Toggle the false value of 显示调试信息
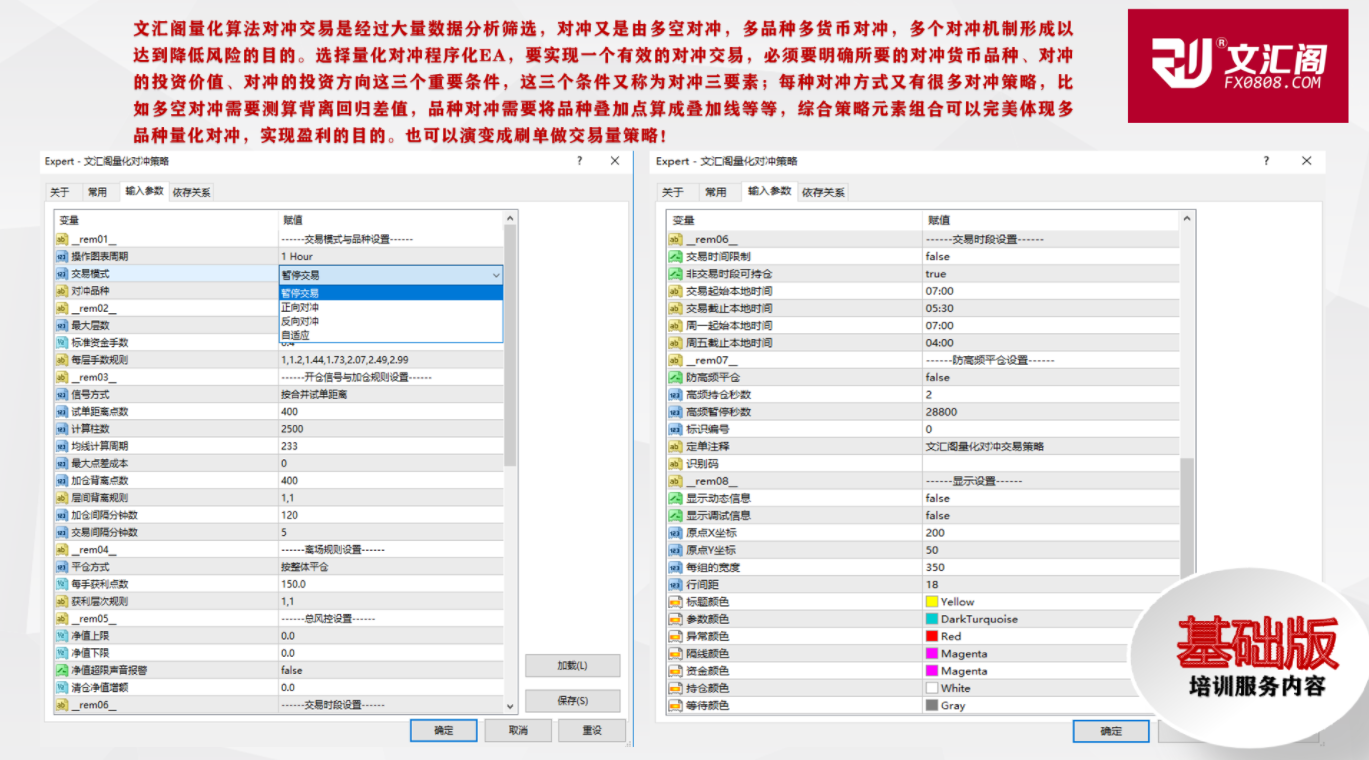 (937, 515)
